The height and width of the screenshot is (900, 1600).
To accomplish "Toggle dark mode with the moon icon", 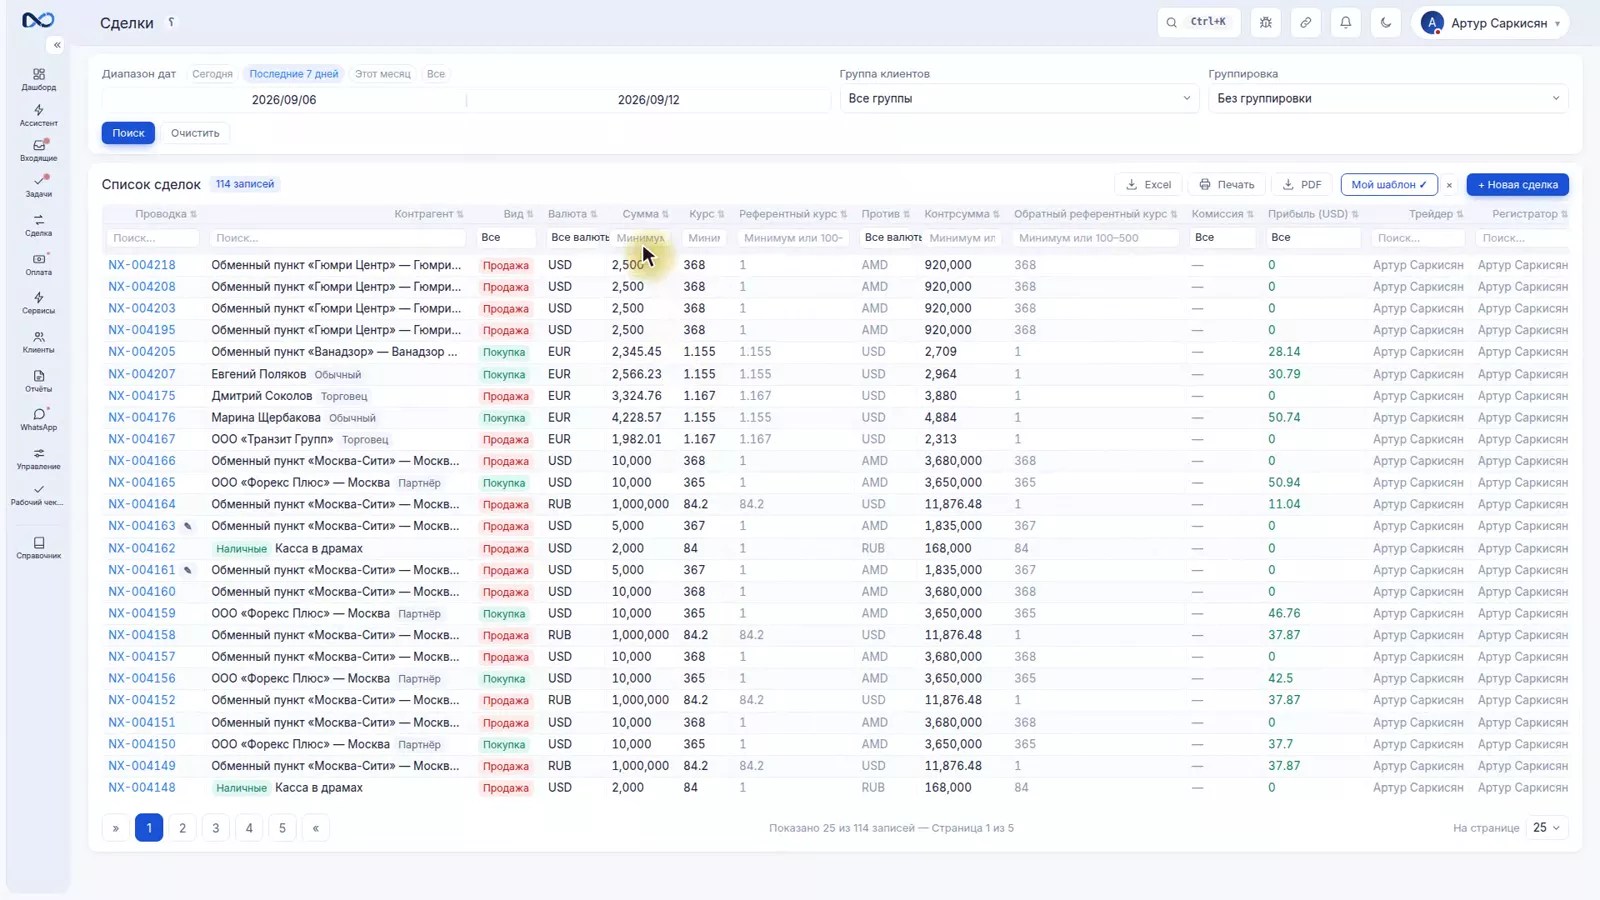I will (1386, 22).
